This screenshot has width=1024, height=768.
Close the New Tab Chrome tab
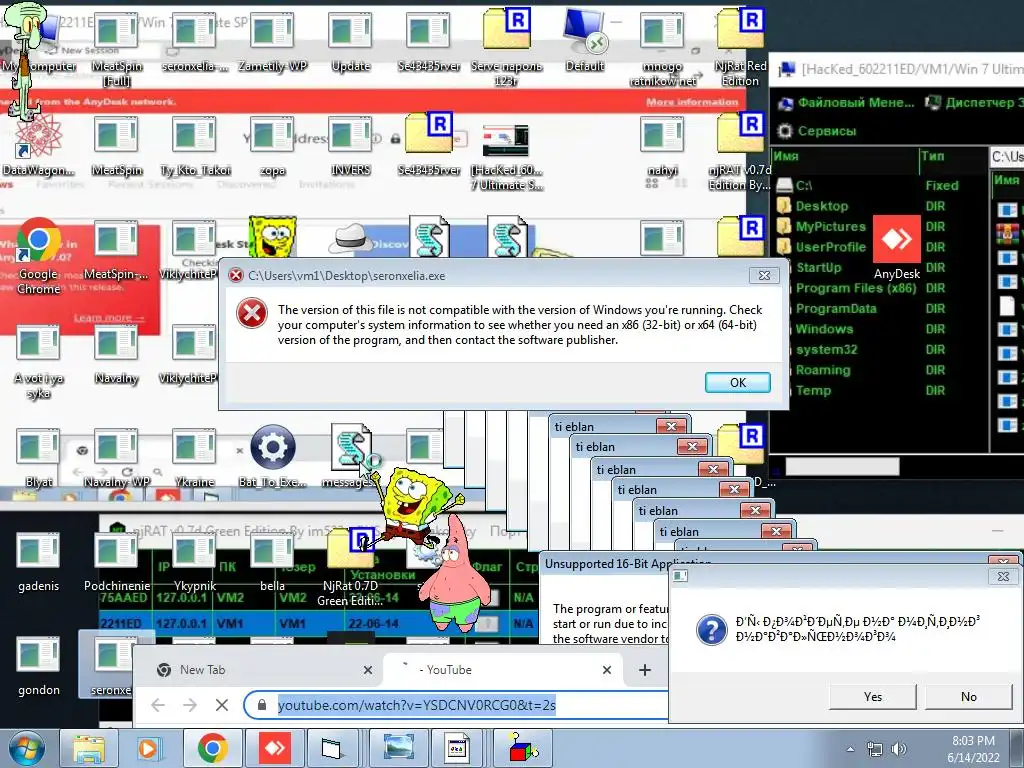[368, 670]
